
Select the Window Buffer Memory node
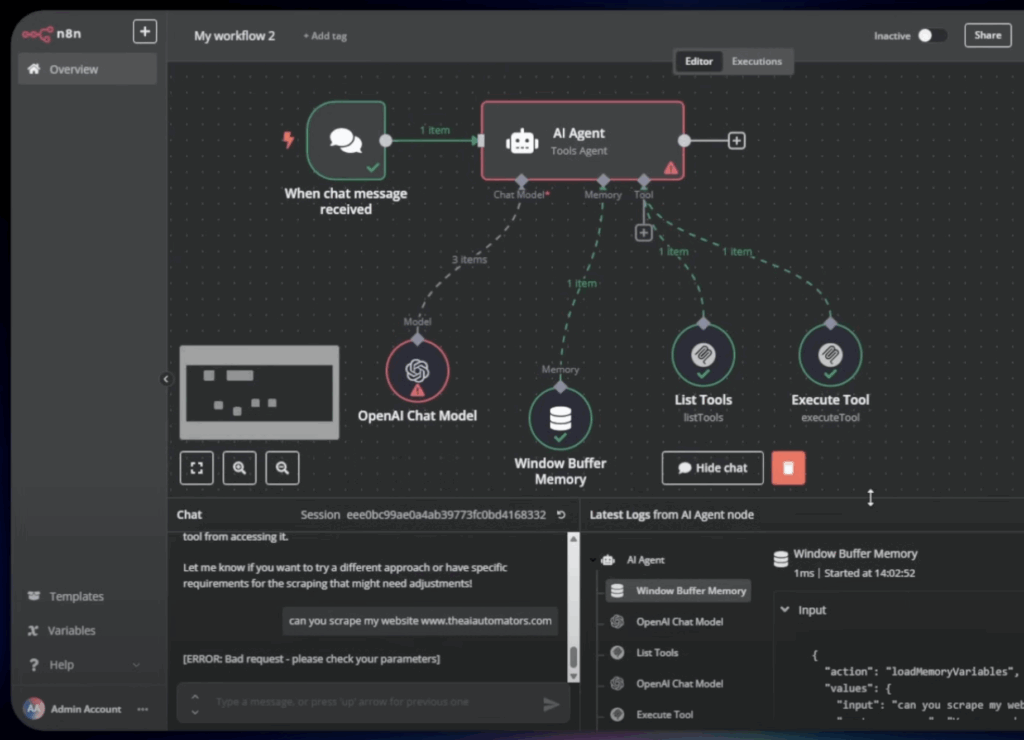(560, 419)
